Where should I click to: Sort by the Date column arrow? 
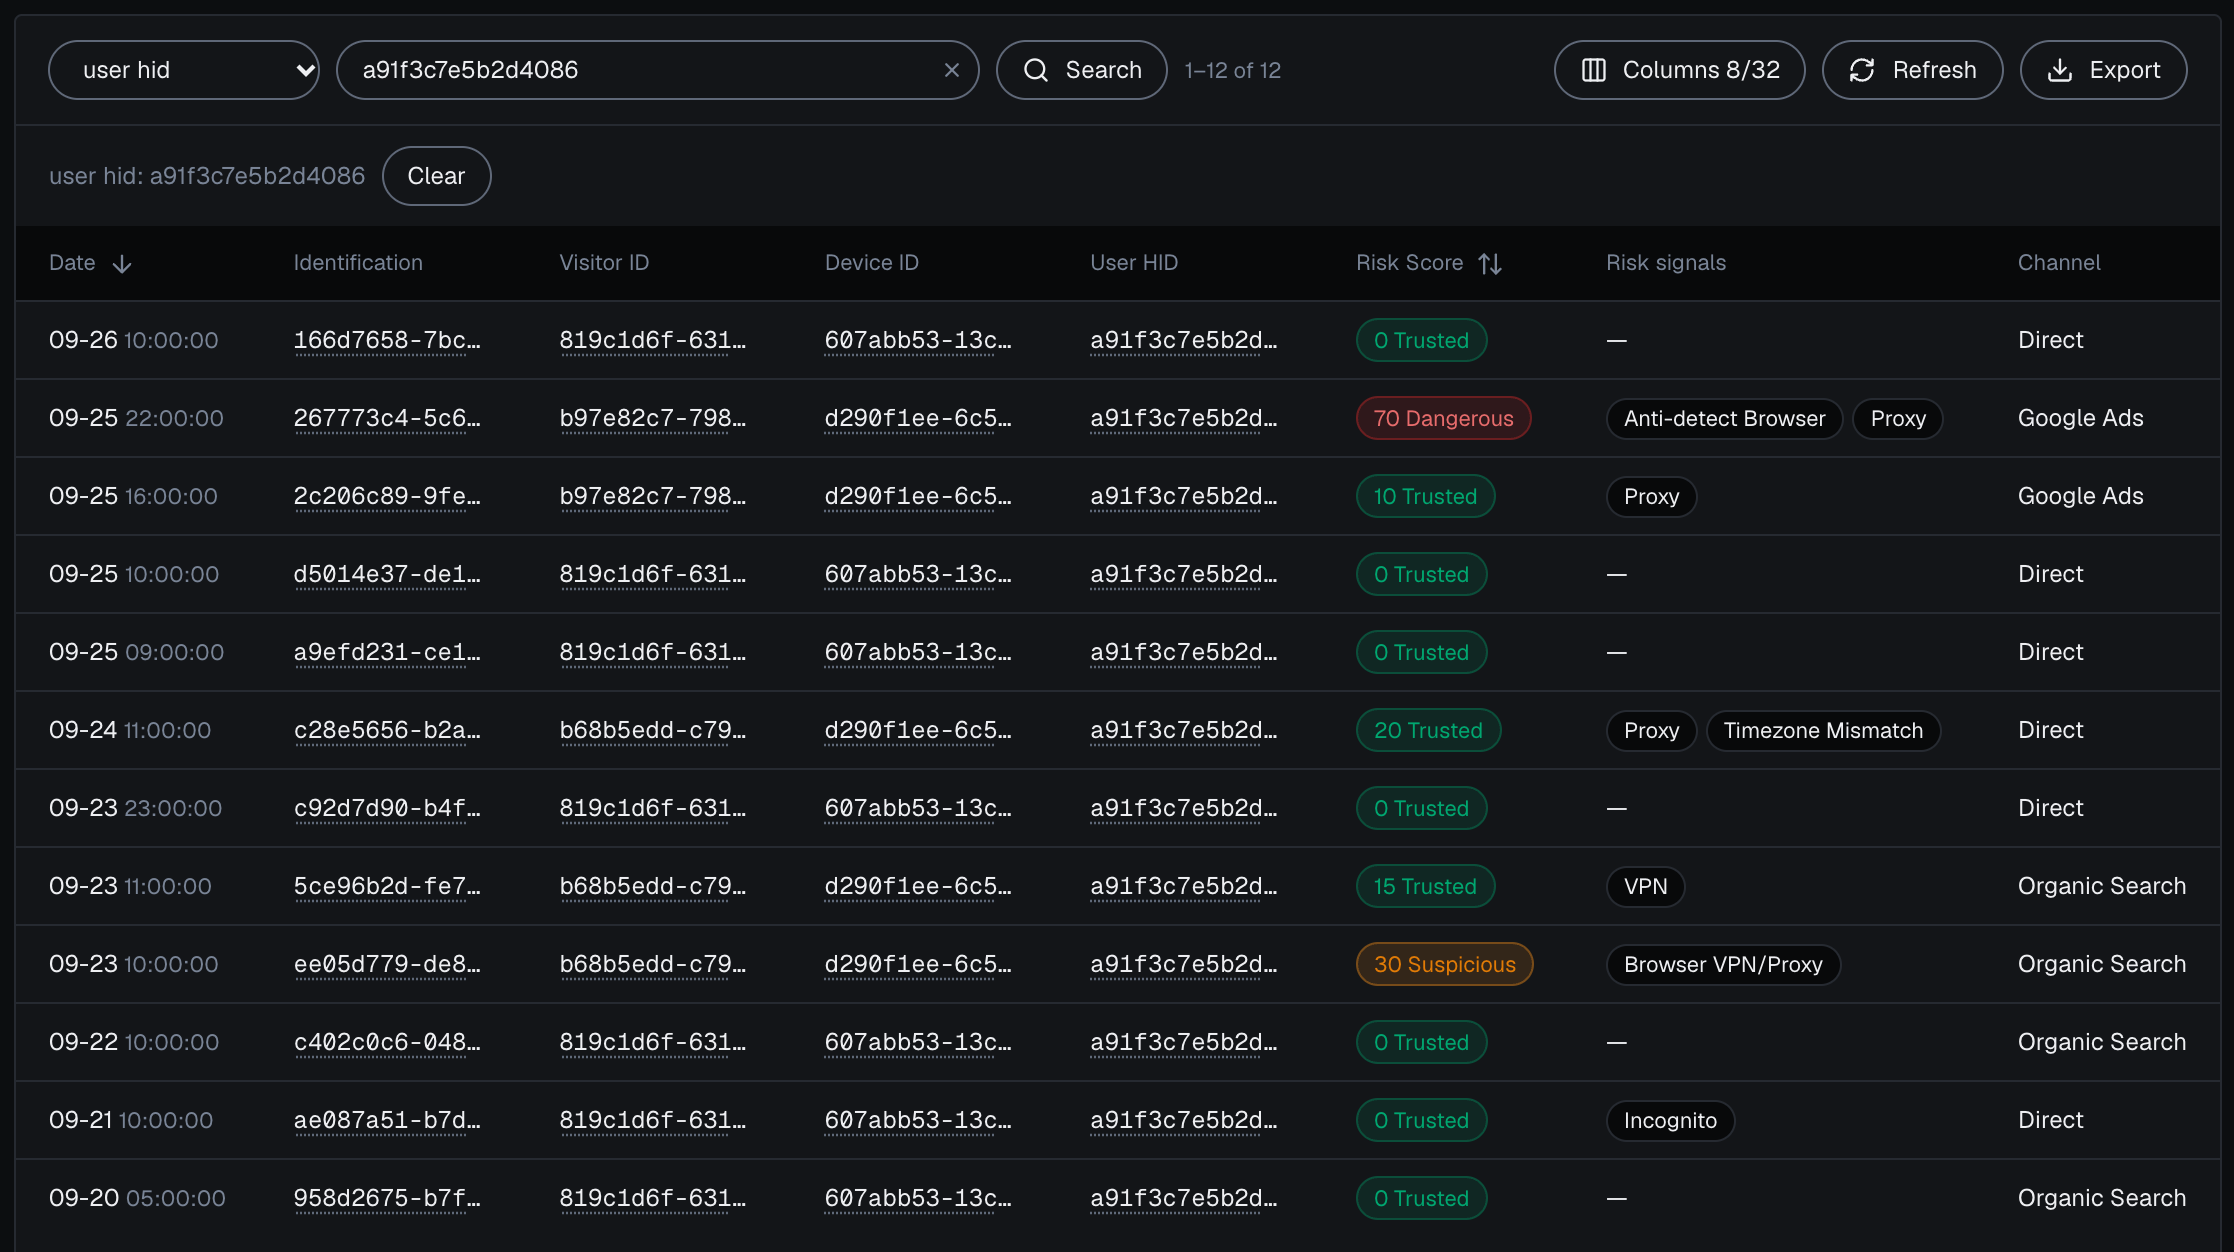coord(122,263)
